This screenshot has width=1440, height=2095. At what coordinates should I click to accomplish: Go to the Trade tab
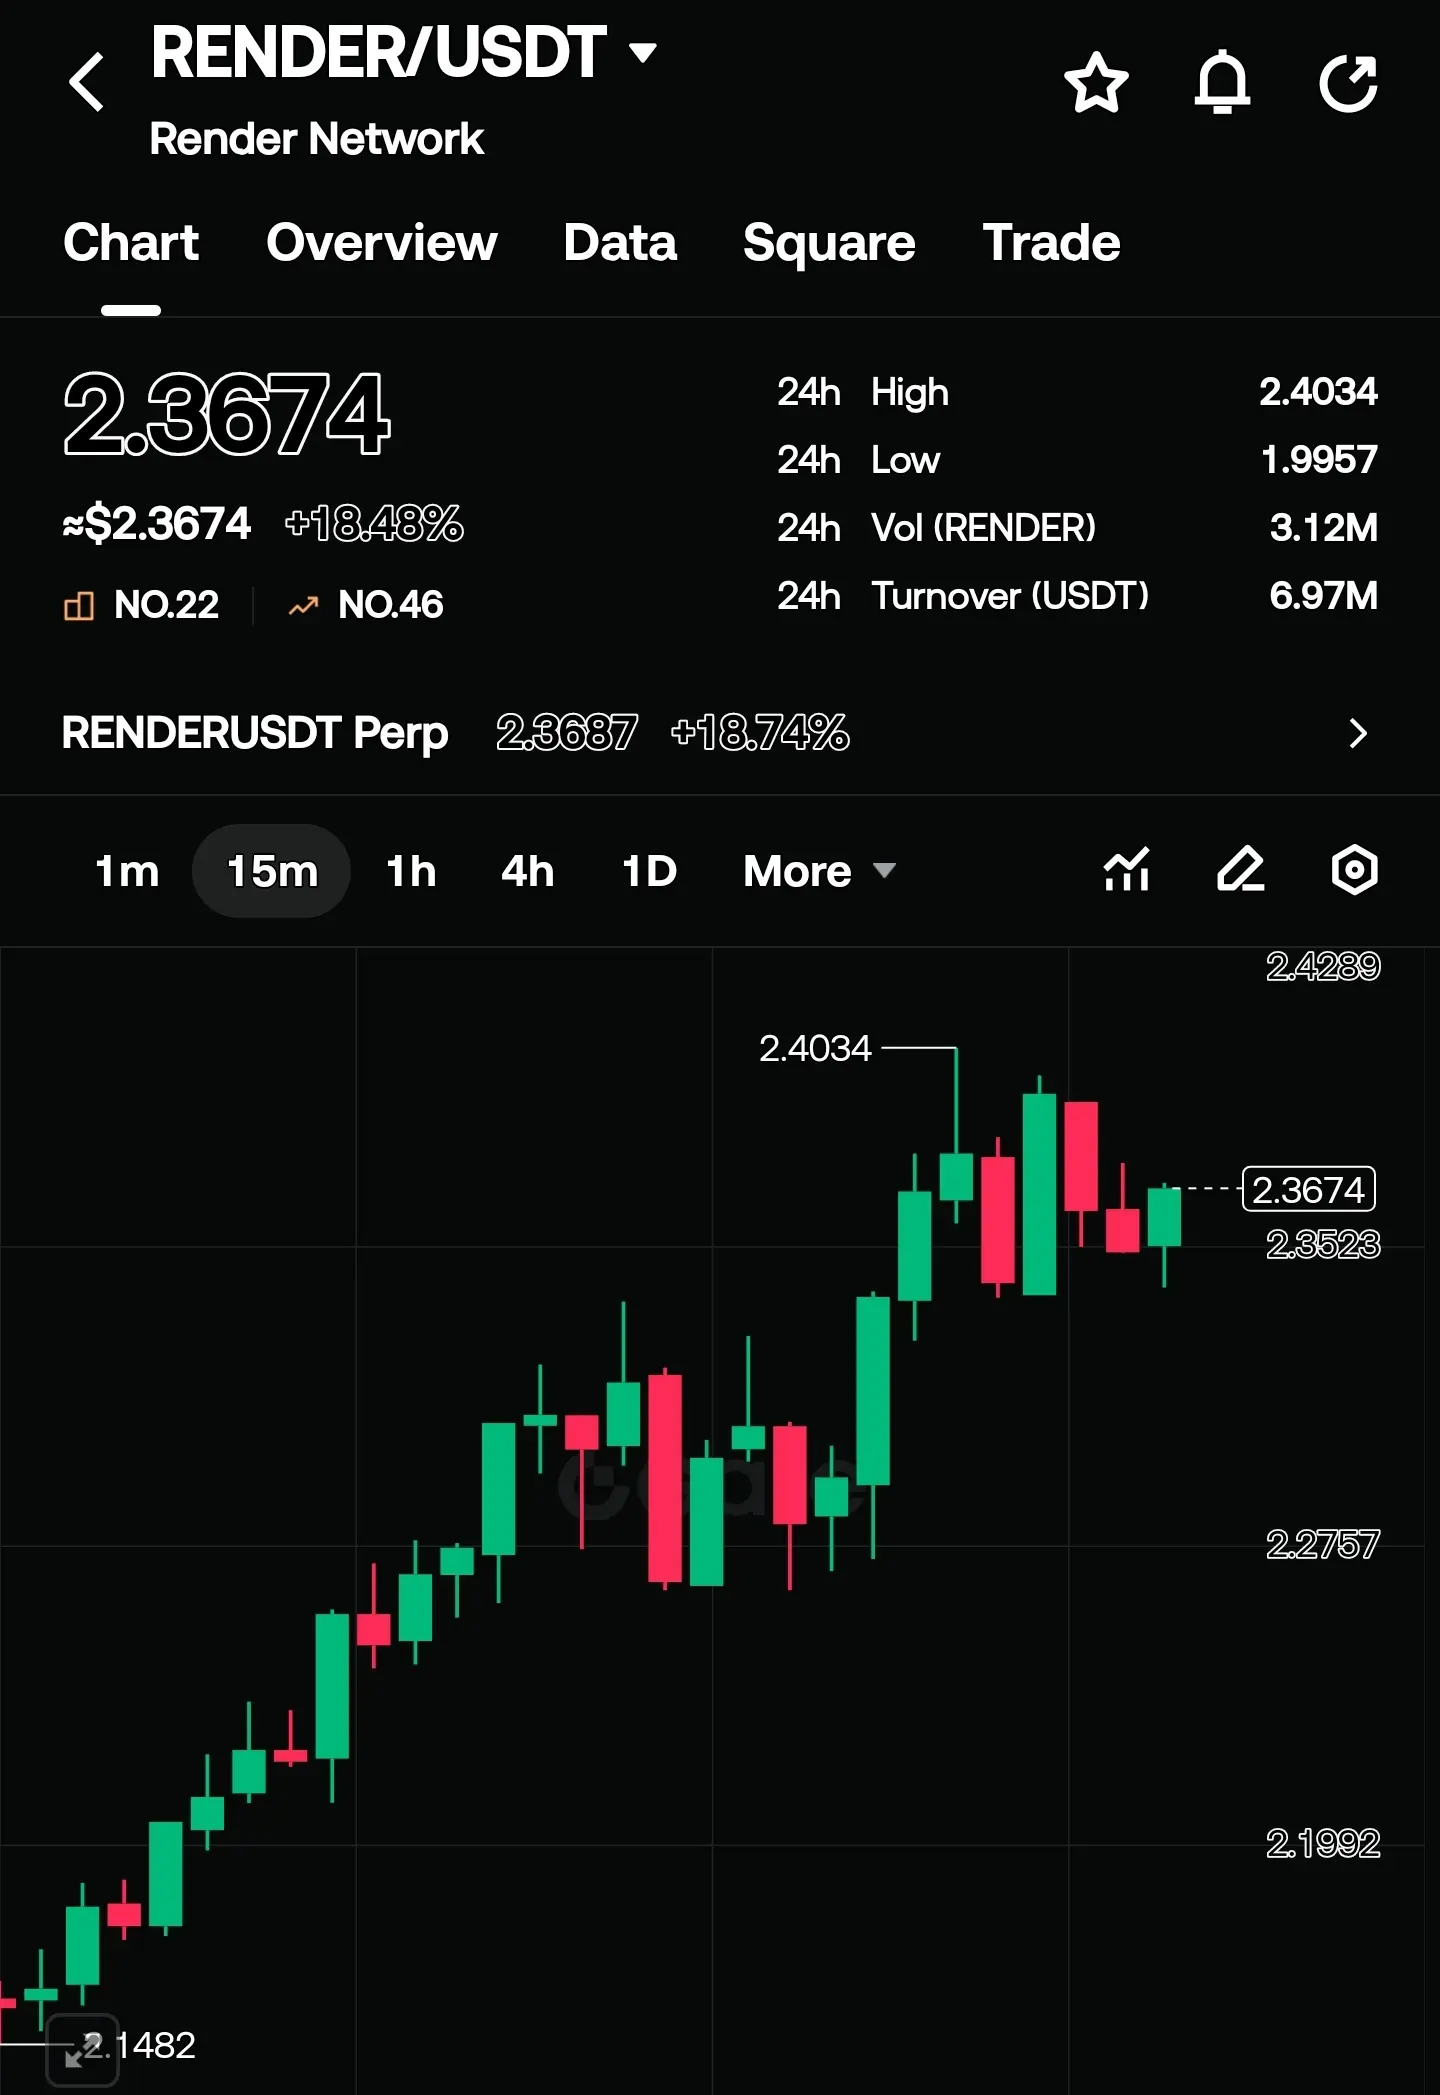click(x=1051, y=243)
